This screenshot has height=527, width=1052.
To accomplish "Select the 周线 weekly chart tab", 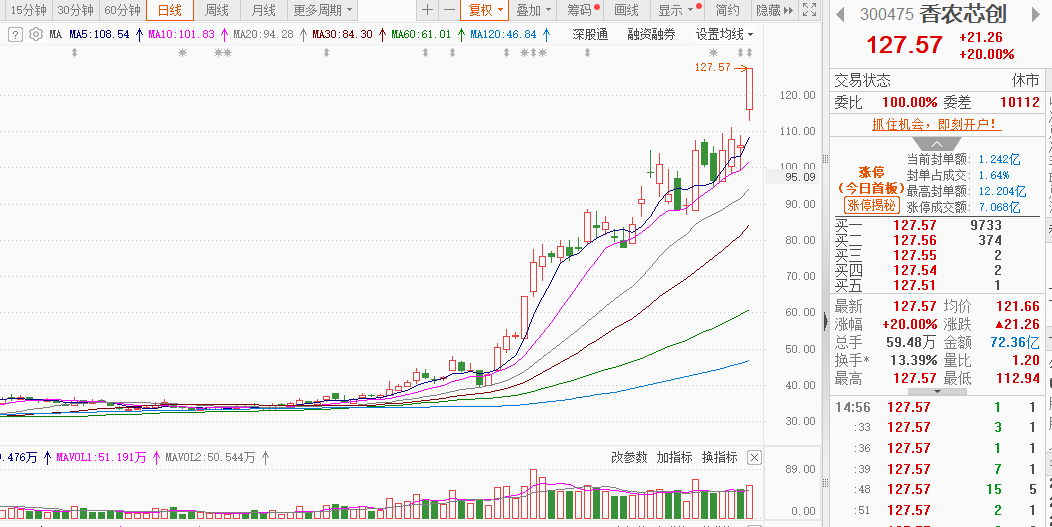I will tap(217, 10).
